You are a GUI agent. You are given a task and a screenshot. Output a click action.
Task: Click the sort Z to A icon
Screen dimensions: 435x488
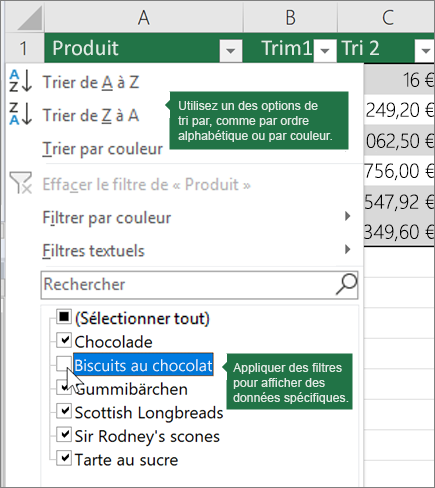click(x=21, y=114)
